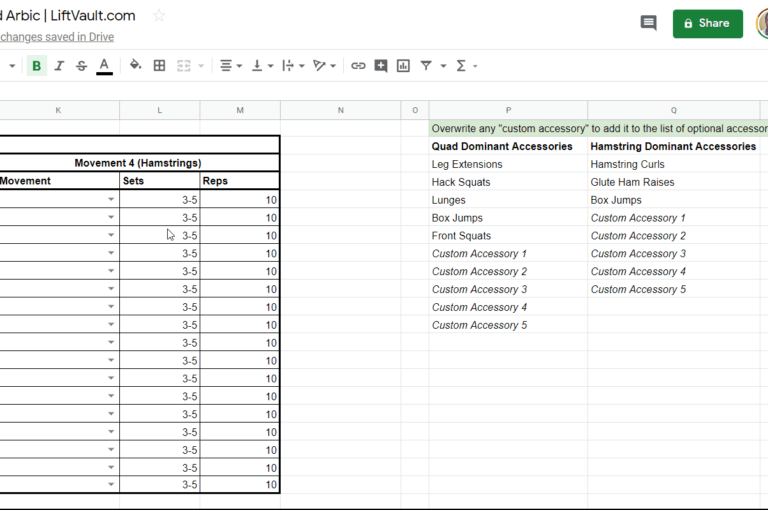The width and height of the screenshot is (768, 510).
Task: Select Hamstring Curls cell
Action: coord(673,164)
